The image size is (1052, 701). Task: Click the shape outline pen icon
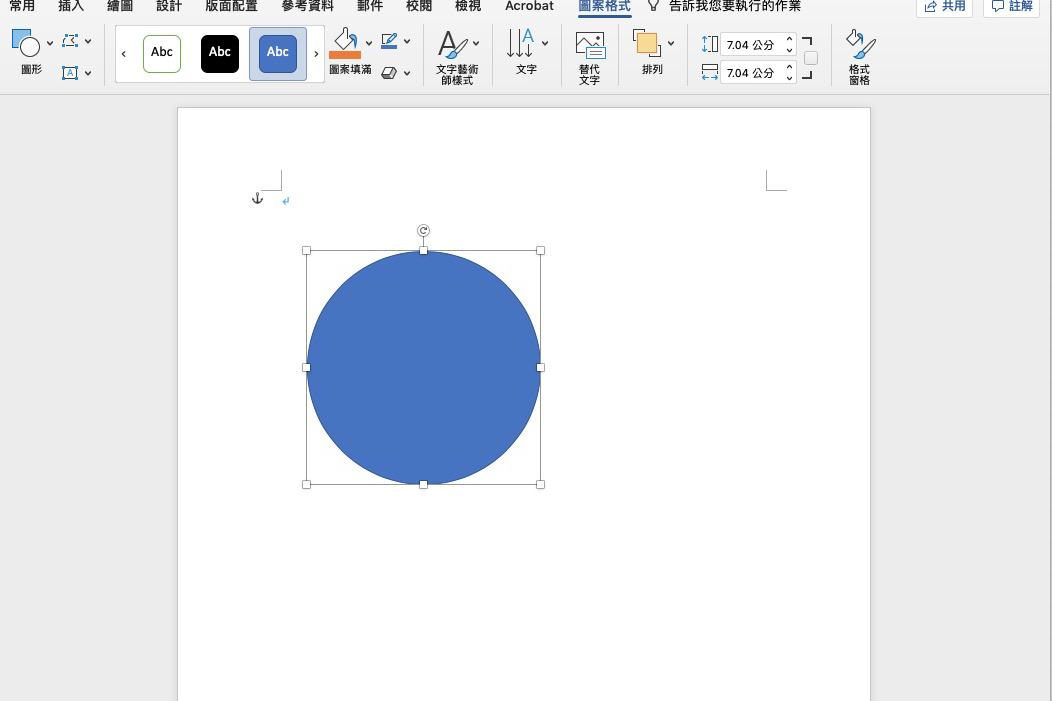point(389,42)
